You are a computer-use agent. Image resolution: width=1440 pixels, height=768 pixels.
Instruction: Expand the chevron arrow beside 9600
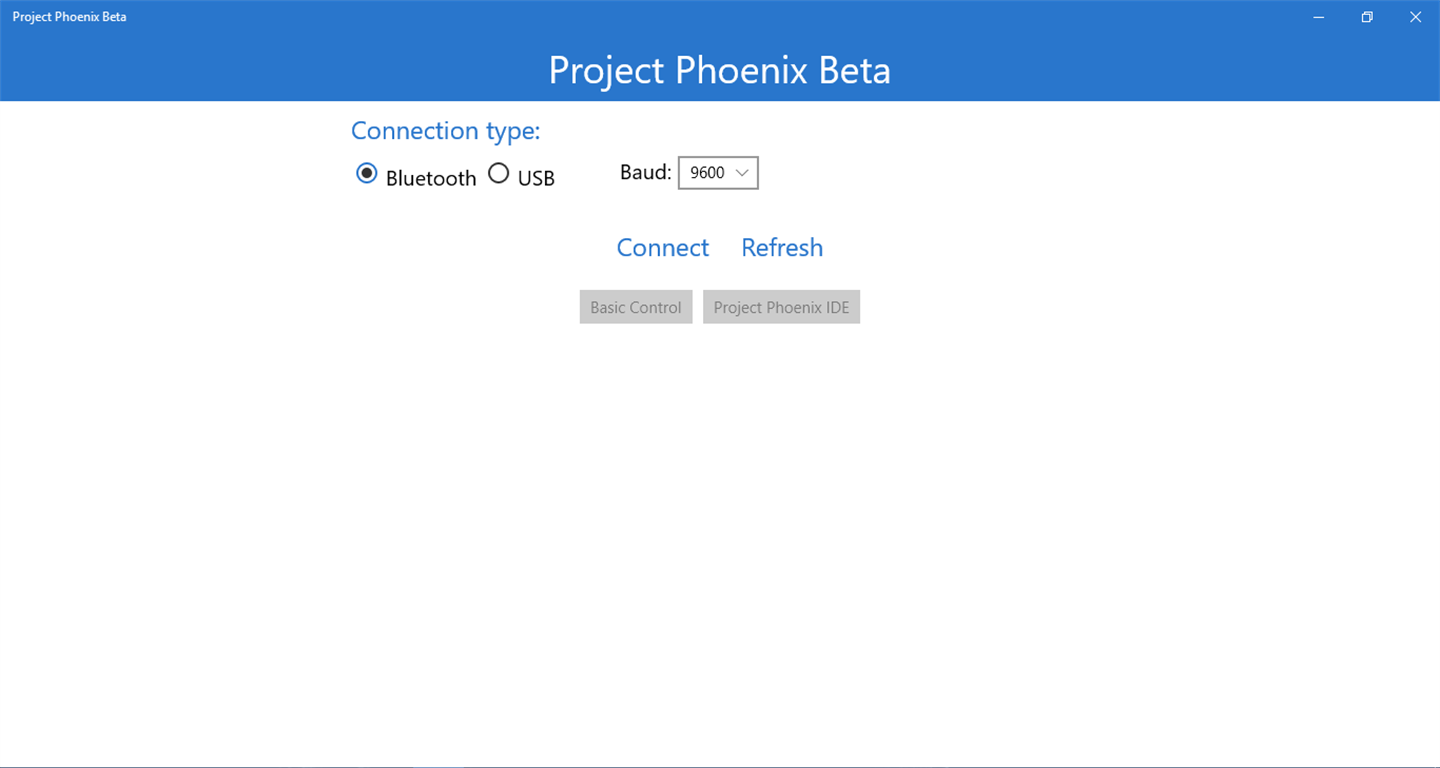[742, 173]
